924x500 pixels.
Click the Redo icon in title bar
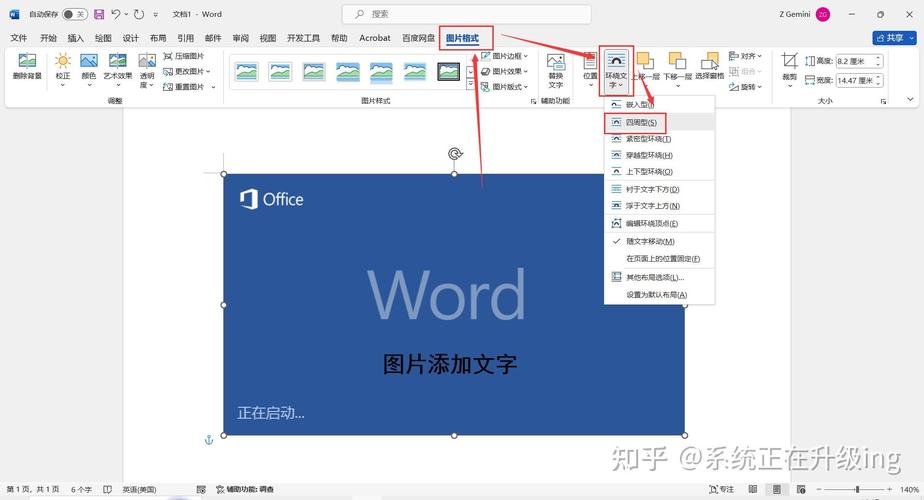click(x=139, y=14)
